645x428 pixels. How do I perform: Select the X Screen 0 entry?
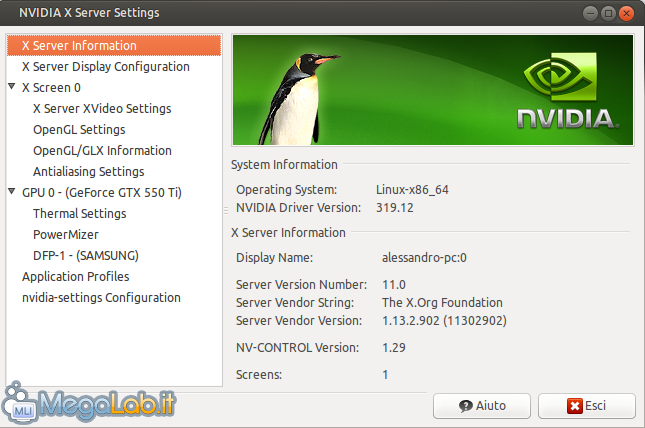[51, 88]
